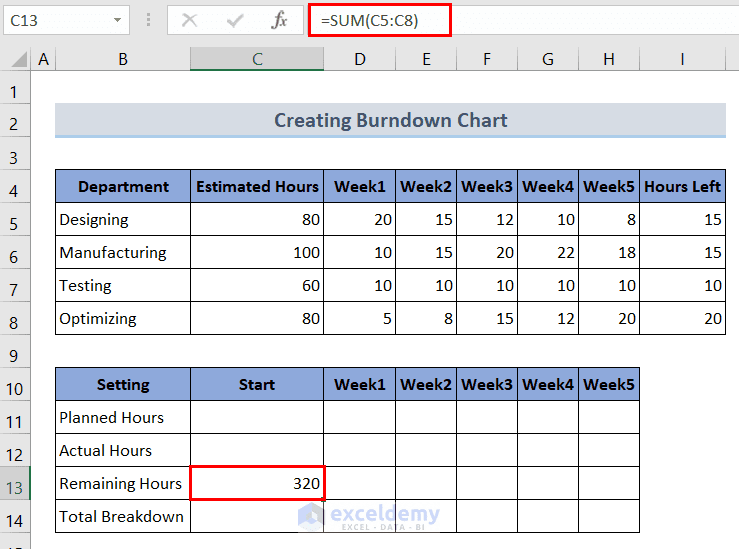Select the Remaining Hours label cell
Viewport: 739px width, 549px height.
click(x=123, y=483)
